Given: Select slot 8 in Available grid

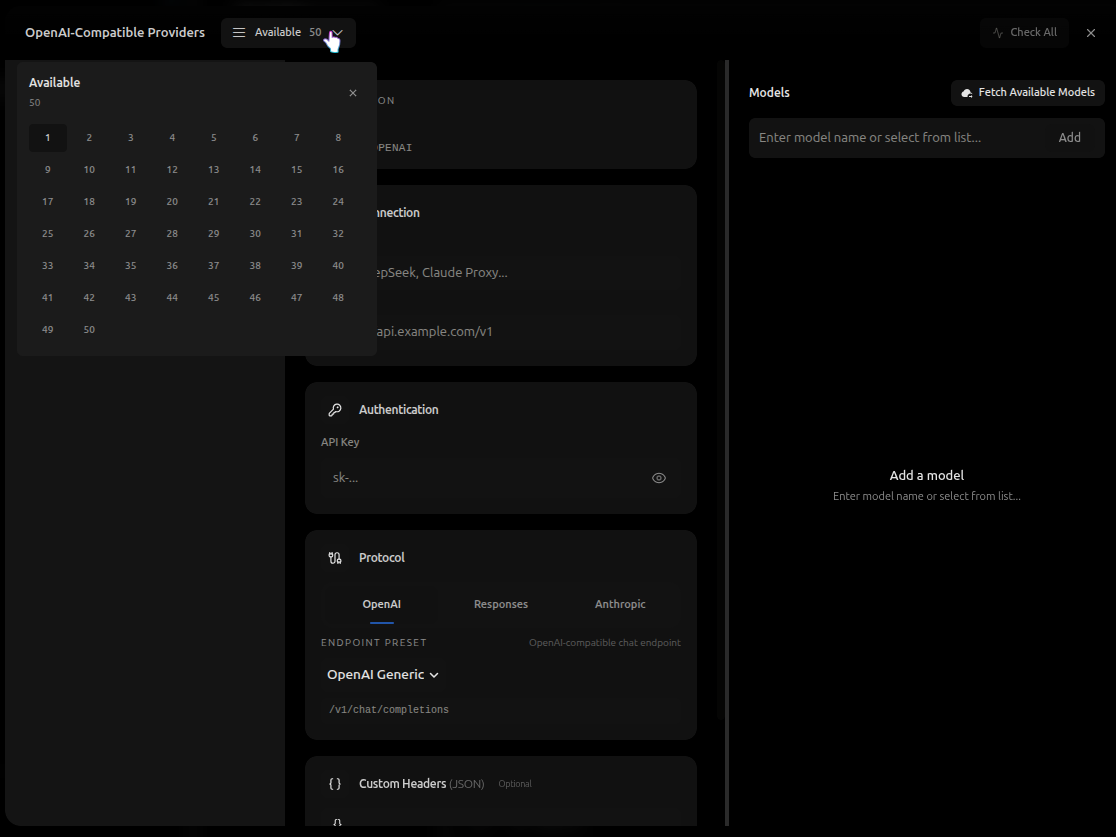Looking at the screenshot, I should (x=338, y=138).
